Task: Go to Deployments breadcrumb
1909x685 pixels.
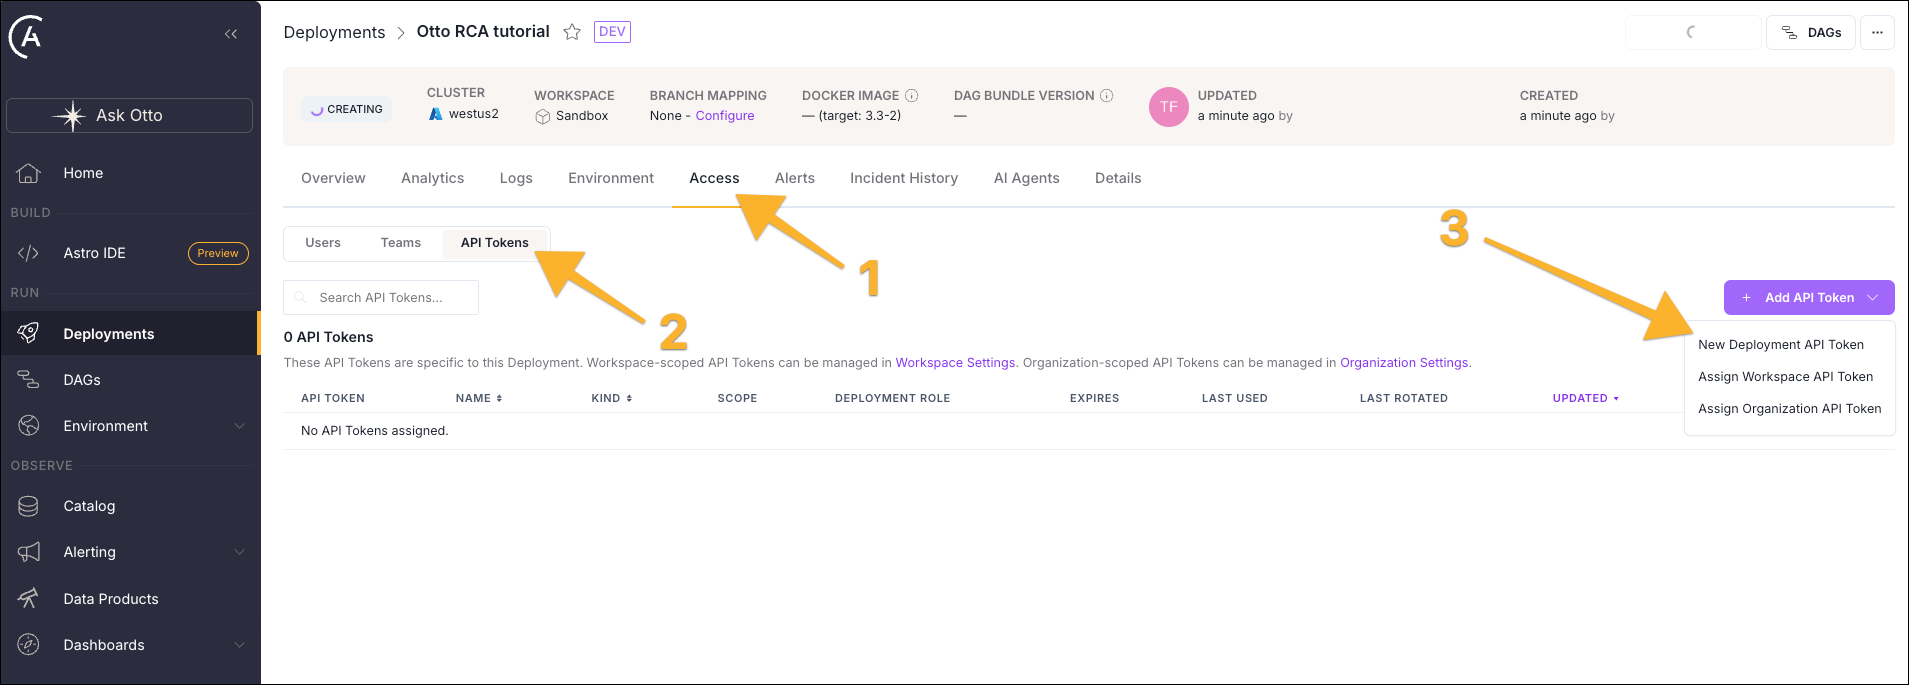Action: (334, 32)
